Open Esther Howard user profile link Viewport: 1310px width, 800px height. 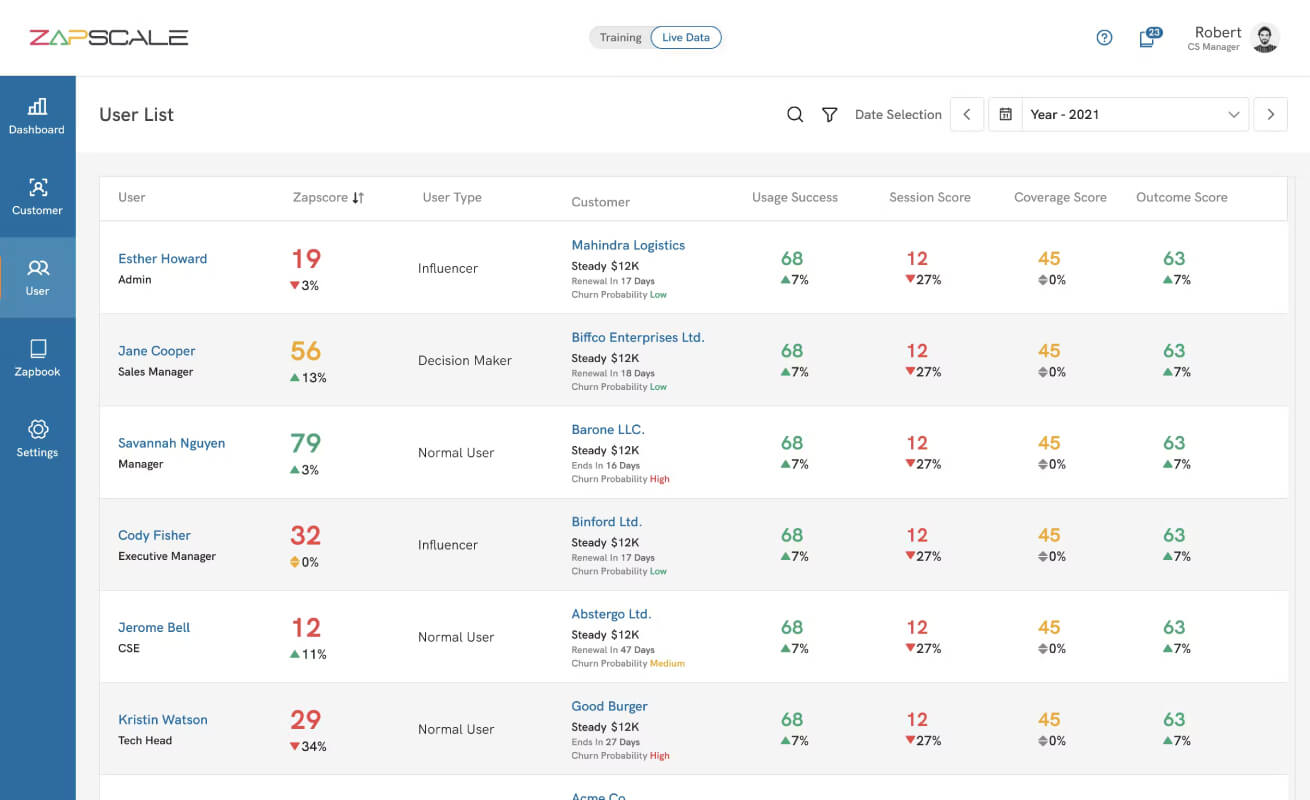click(x=163, y=259)
